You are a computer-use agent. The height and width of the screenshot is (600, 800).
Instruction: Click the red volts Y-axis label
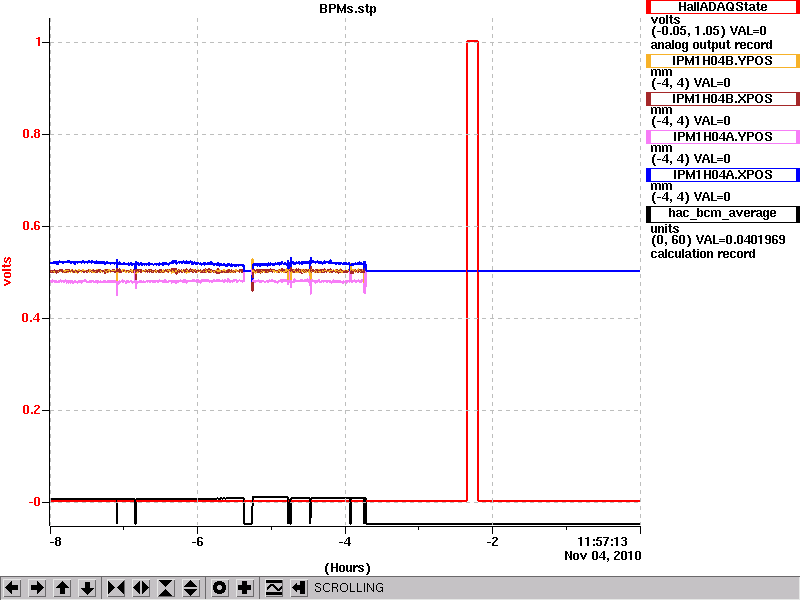pyautogui.click(x=7, y=271)
